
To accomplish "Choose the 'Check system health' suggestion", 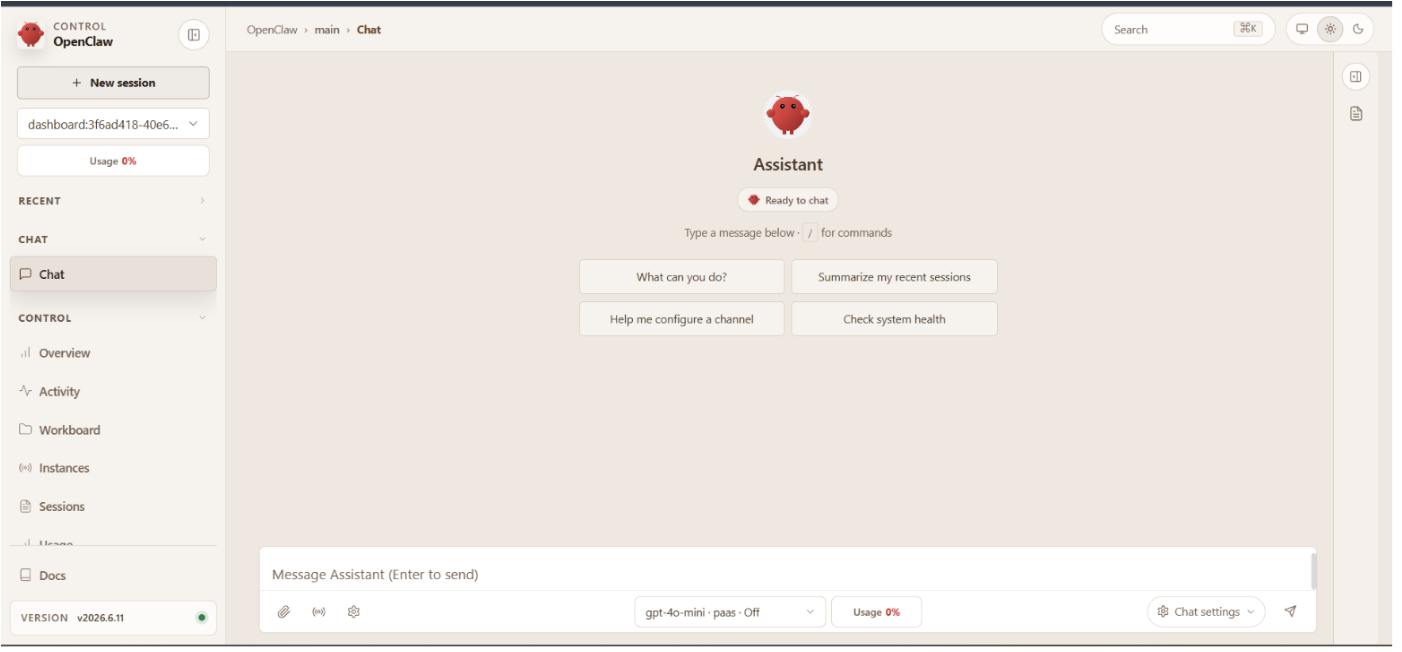I will (x=894, y=319).
